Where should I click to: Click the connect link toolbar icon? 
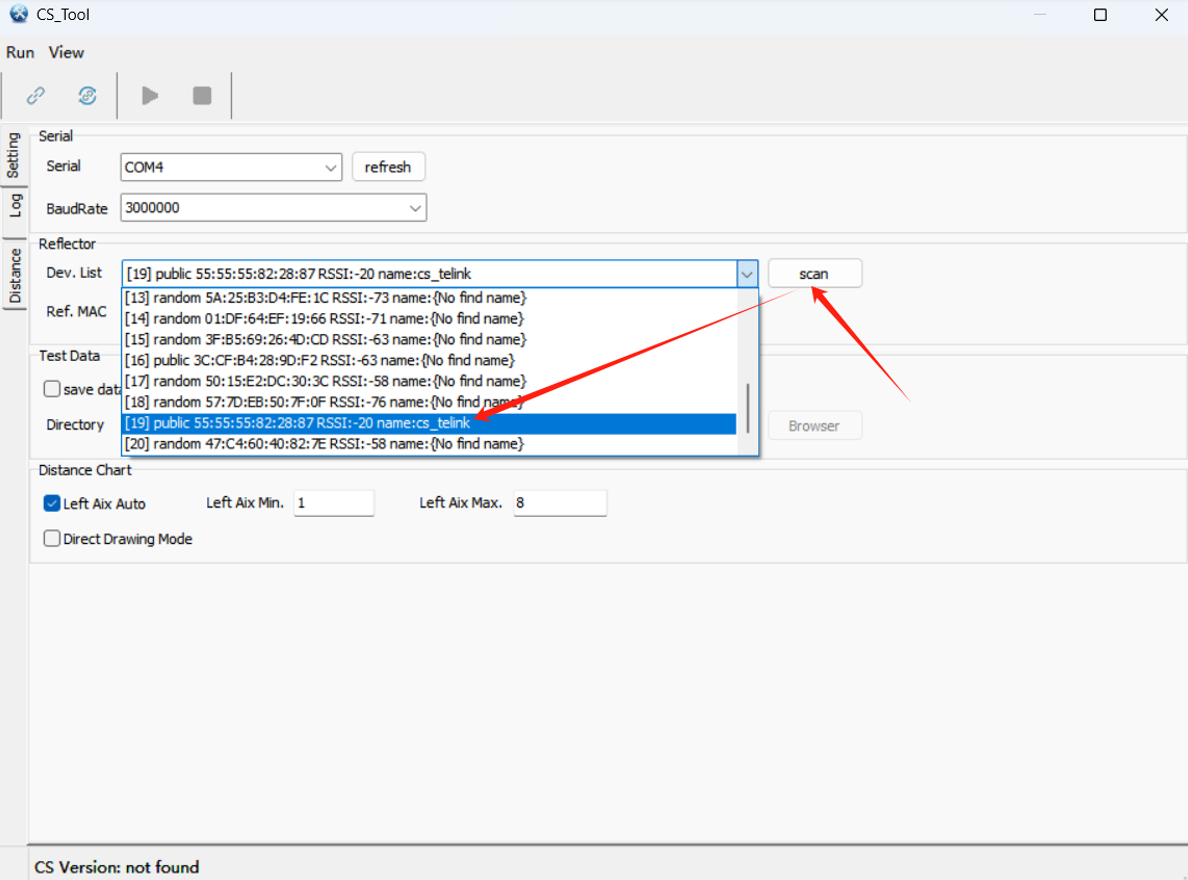[x=36, y=95]
